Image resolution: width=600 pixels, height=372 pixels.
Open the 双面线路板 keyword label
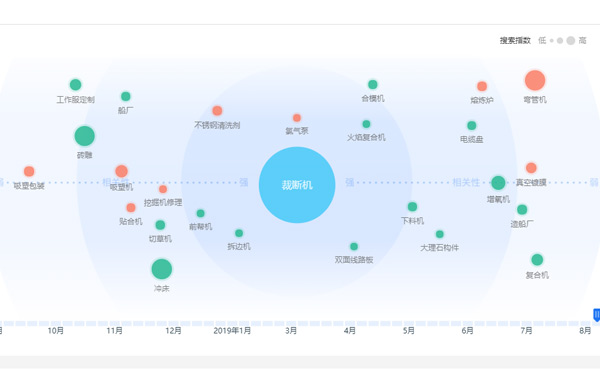click(x=354, y=260)
